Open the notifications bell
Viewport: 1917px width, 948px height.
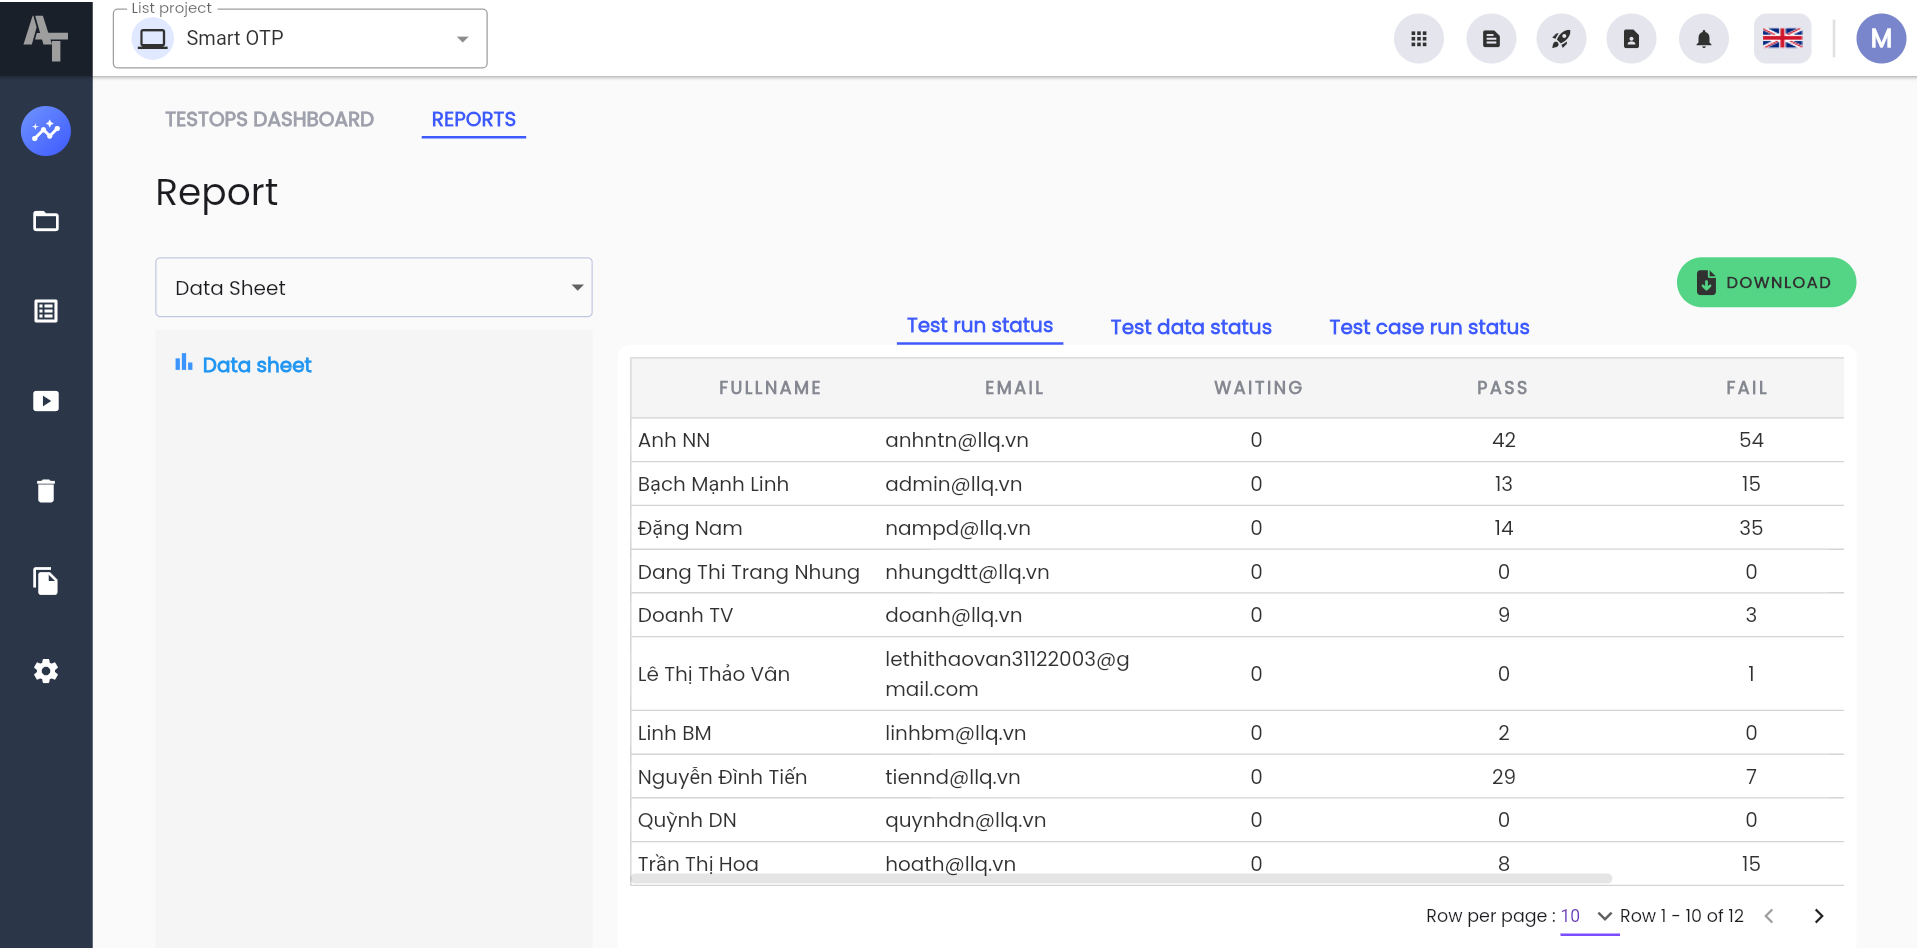coord(1704,39)
